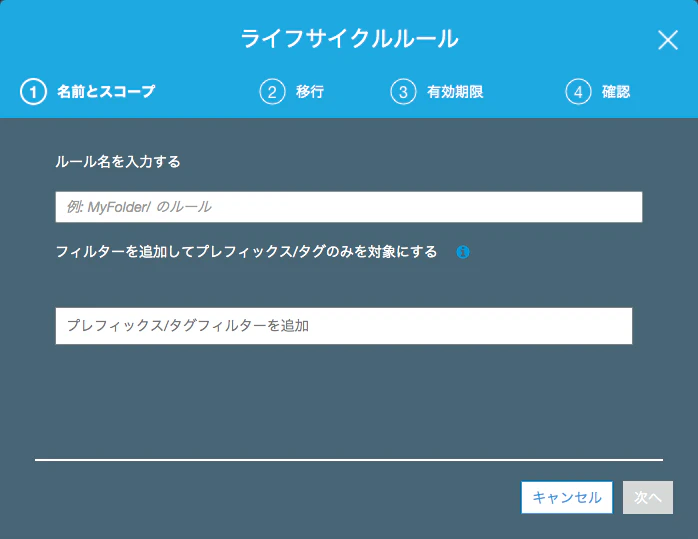The image size is (698, 539).
Task: Click the フィルターを追加してプレフィックス/タグのみを対象にする label
Action: (246, 252)
